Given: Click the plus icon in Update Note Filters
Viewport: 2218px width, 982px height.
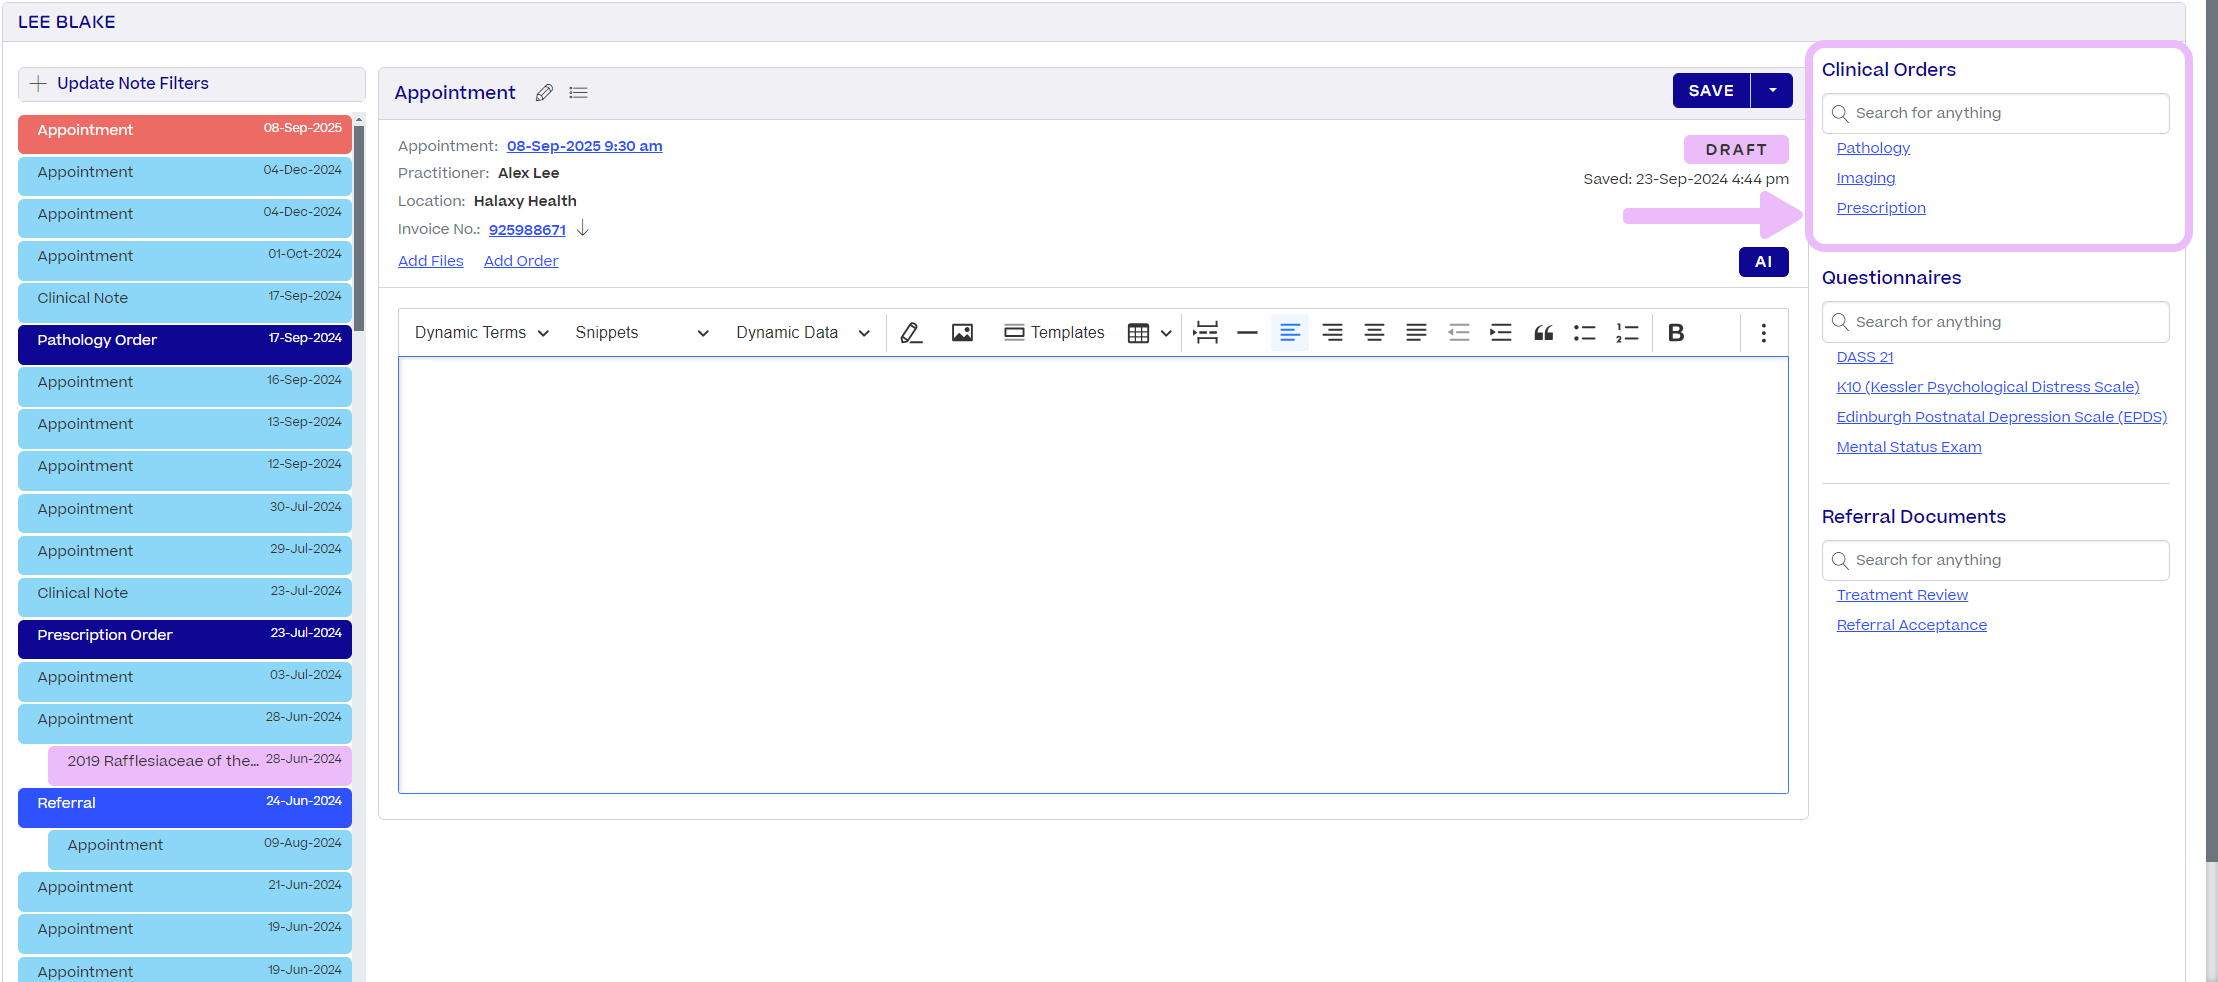Looking at the screenshot, I should tap(38, 83).
